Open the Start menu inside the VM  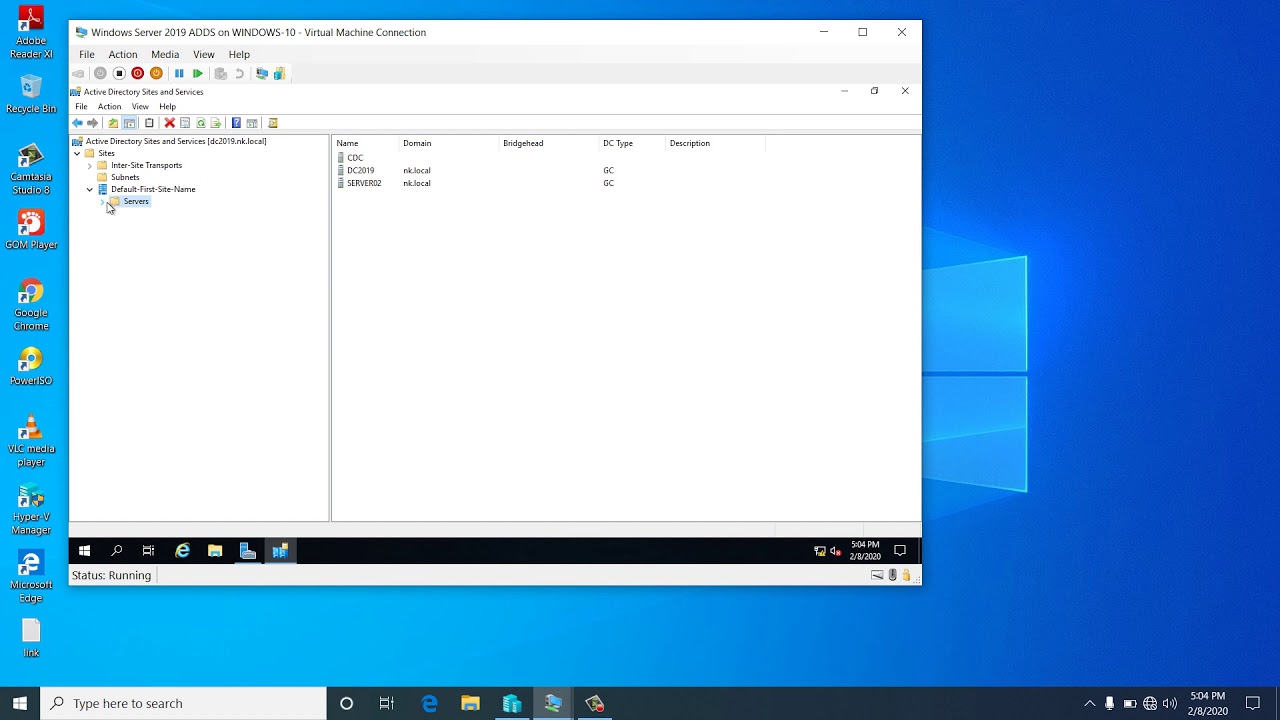pyautogui.click(x=85, y=551)
